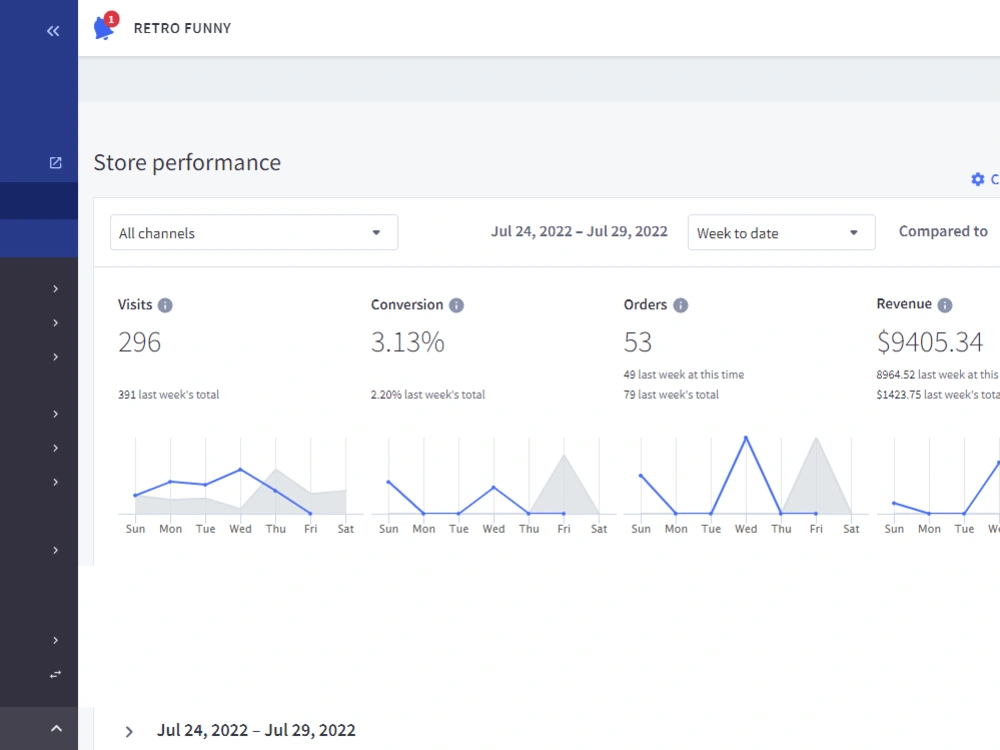The height and width of the screenshot is (750, 1000).
Task: Click the info icon next to Visits
Action: [x=165, y=305]
